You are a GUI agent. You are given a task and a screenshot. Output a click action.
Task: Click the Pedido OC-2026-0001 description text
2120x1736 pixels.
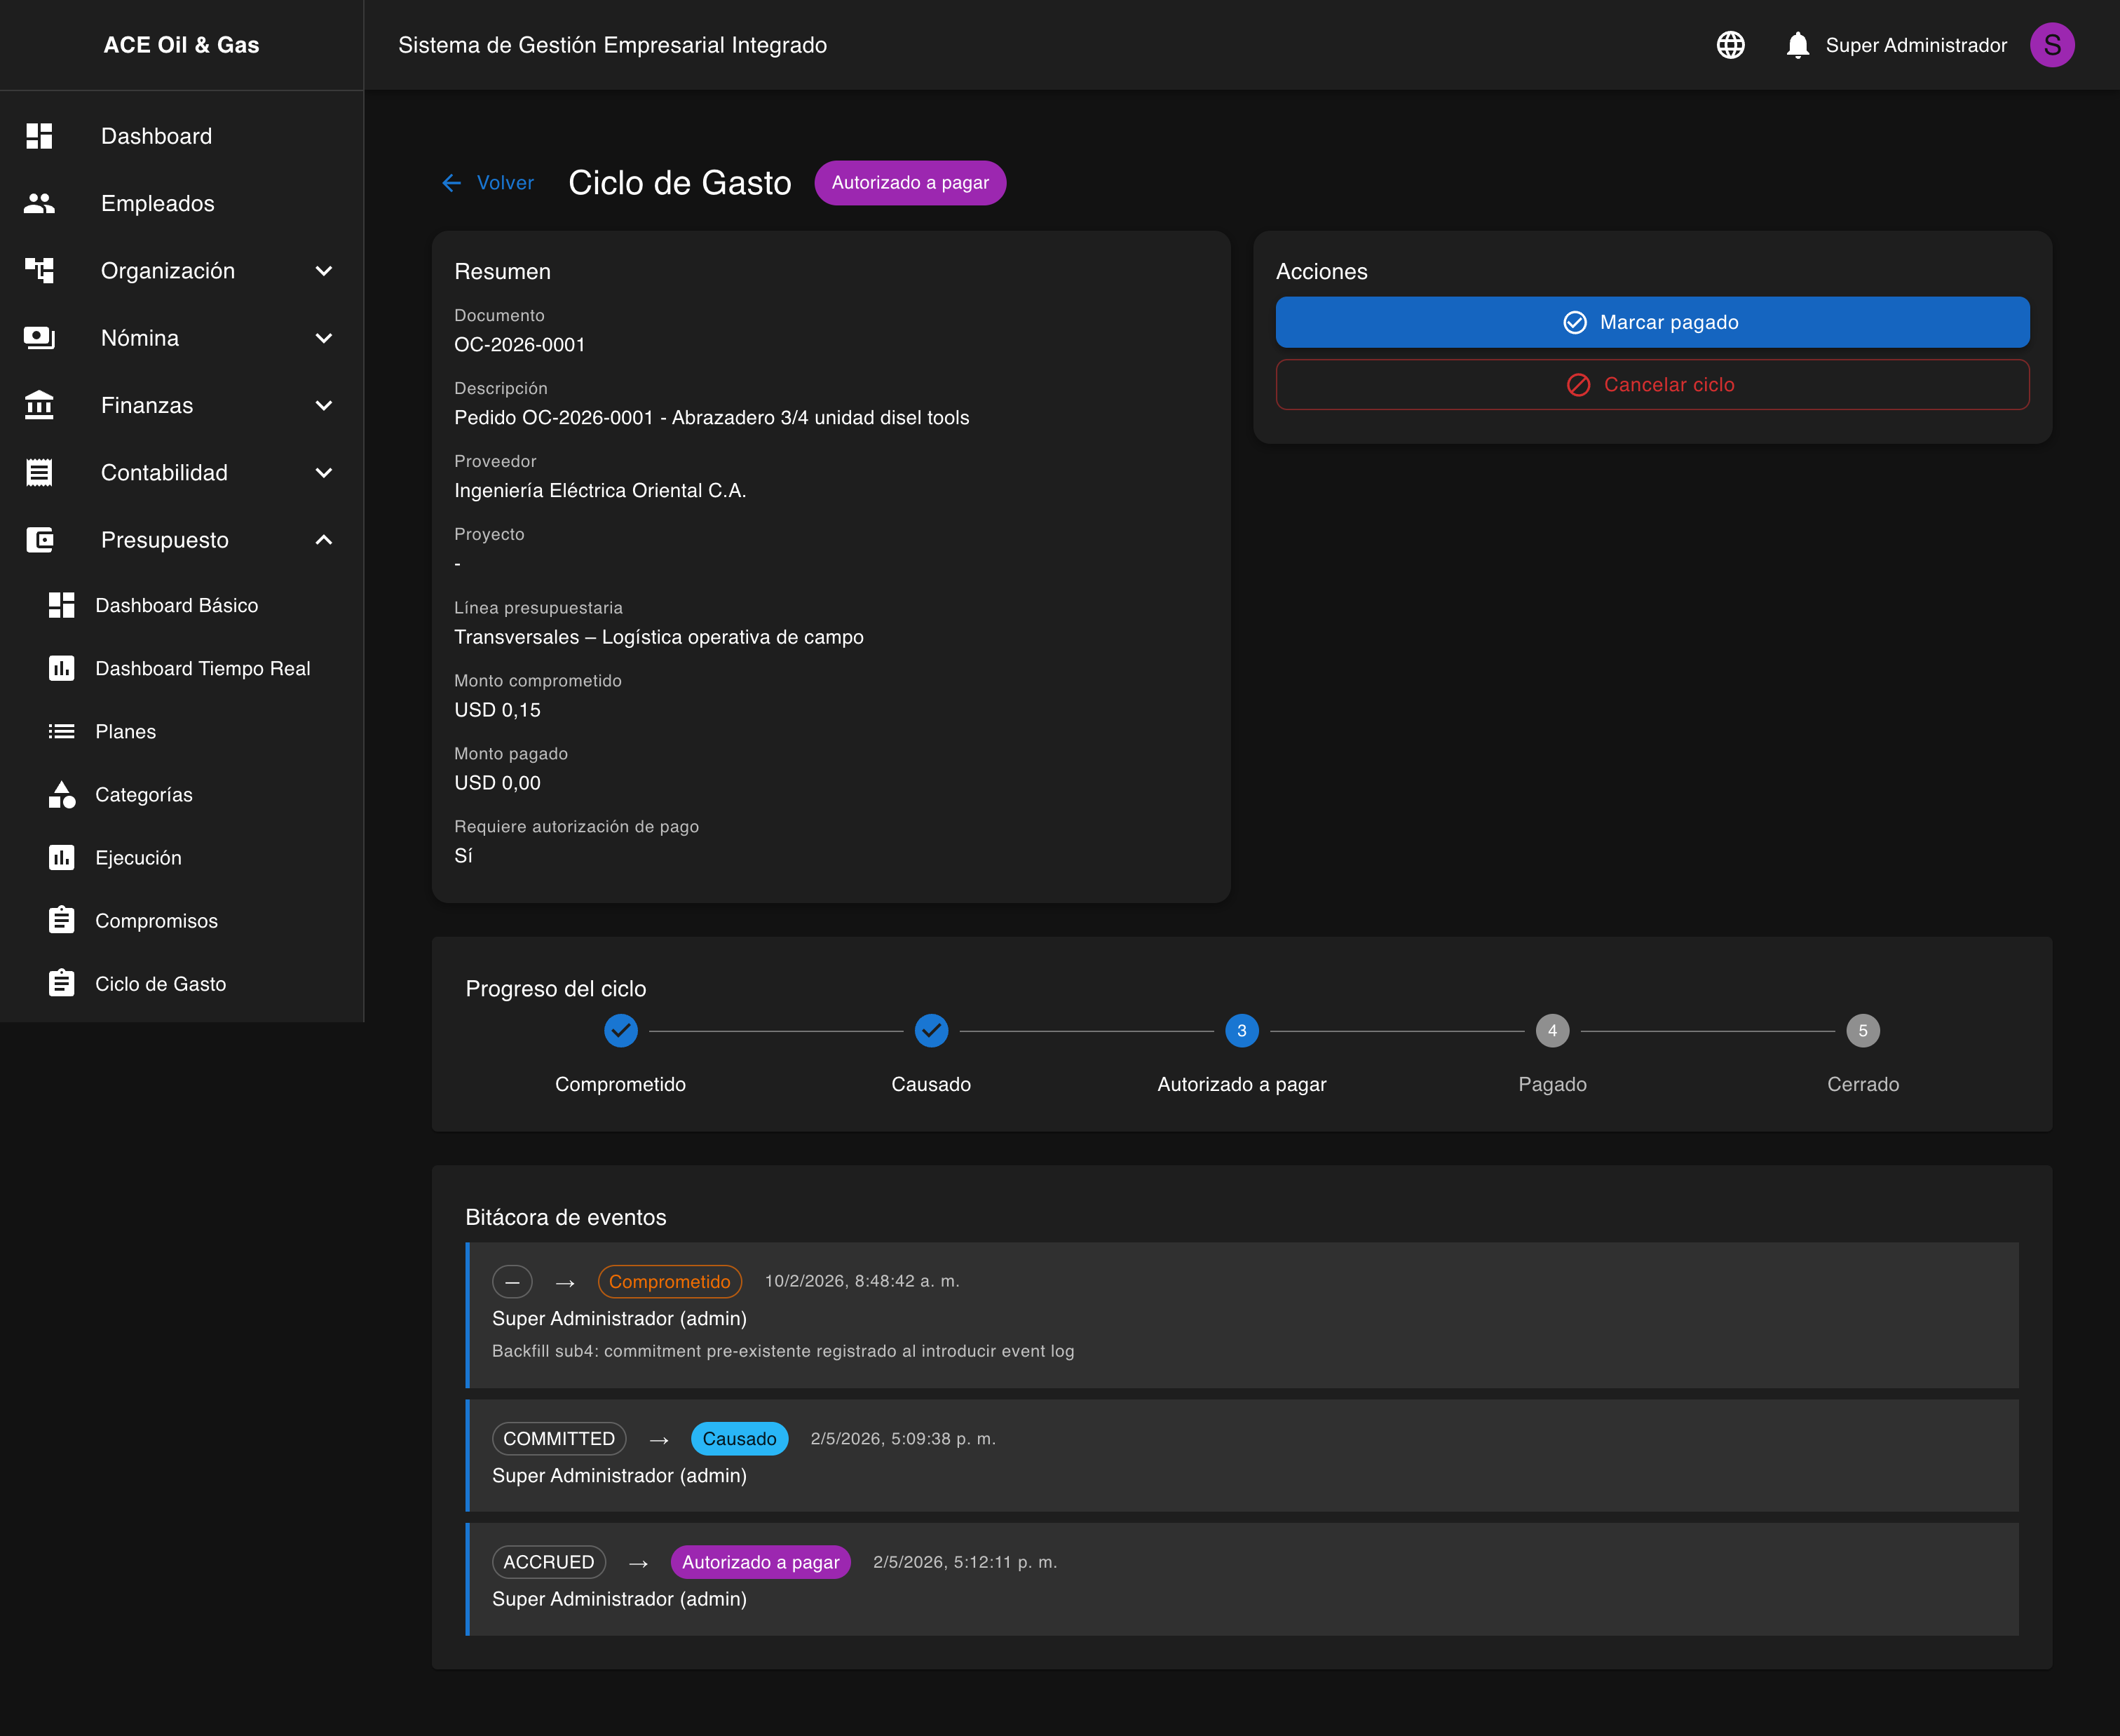[x=712, y=418]
